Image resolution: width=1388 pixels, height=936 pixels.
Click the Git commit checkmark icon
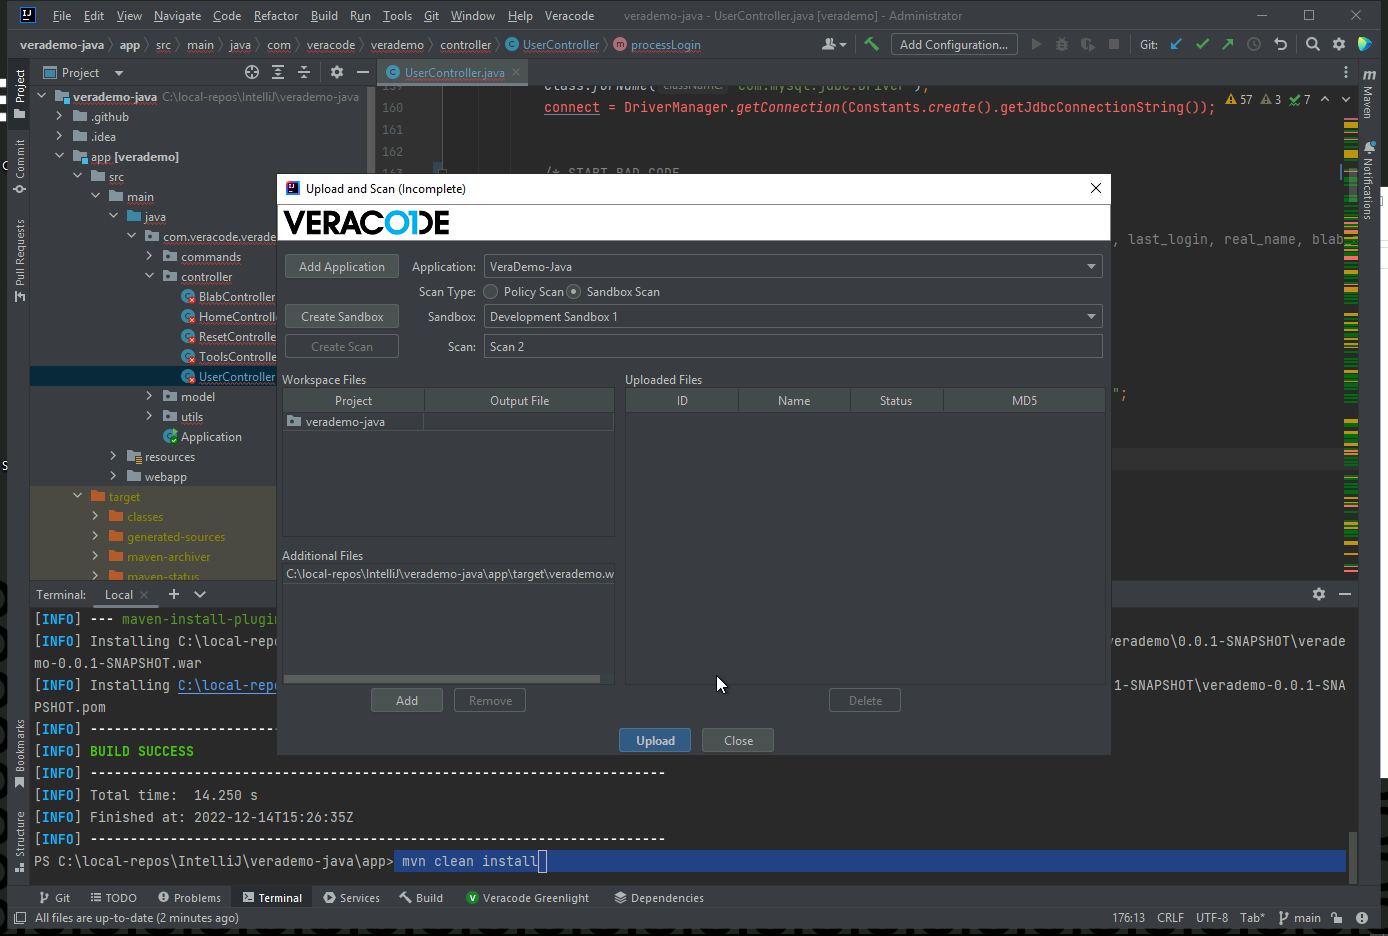pyautogui.click(x=1202, y=44)
